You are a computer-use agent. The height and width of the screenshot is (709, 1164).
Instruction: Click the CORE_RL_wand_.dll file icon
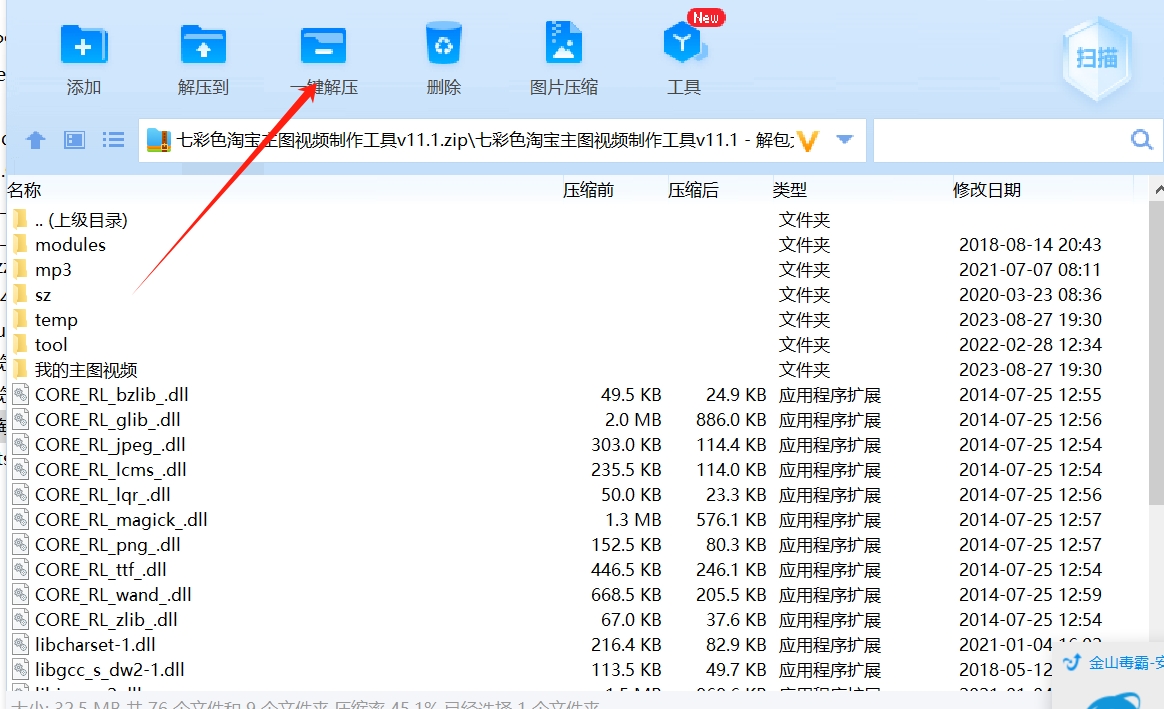(x=21, y=594)
